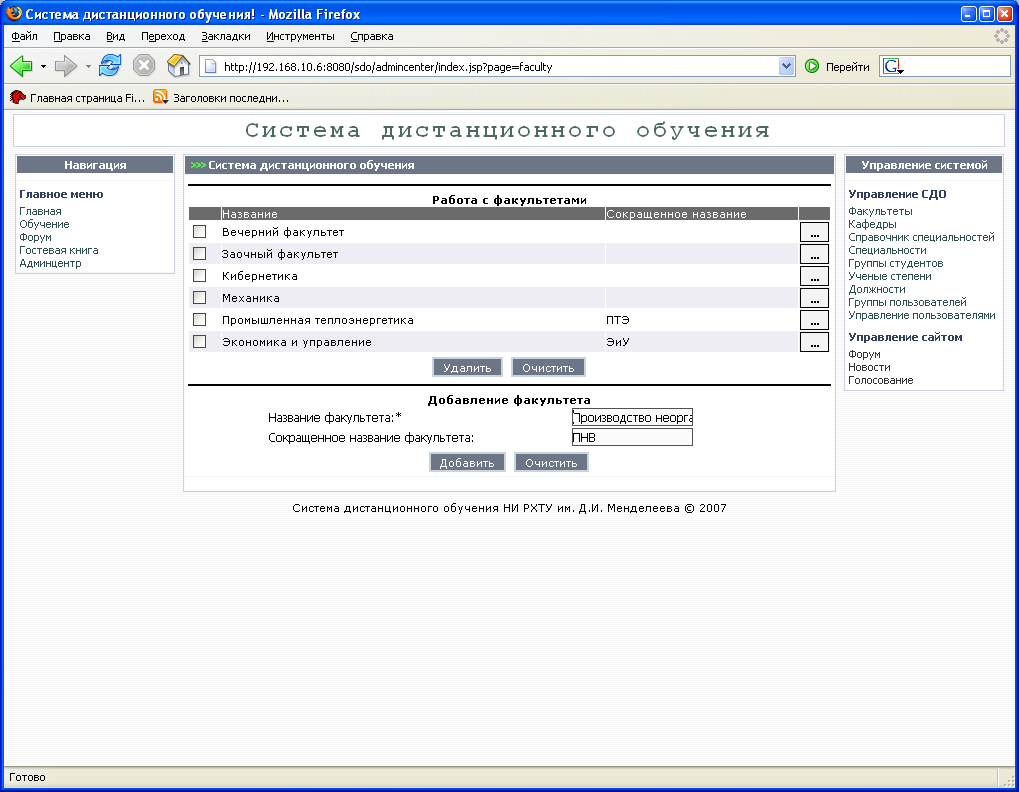Check the box for Механика
This screenshot has width=1019, height=792.
click(200, 298)
